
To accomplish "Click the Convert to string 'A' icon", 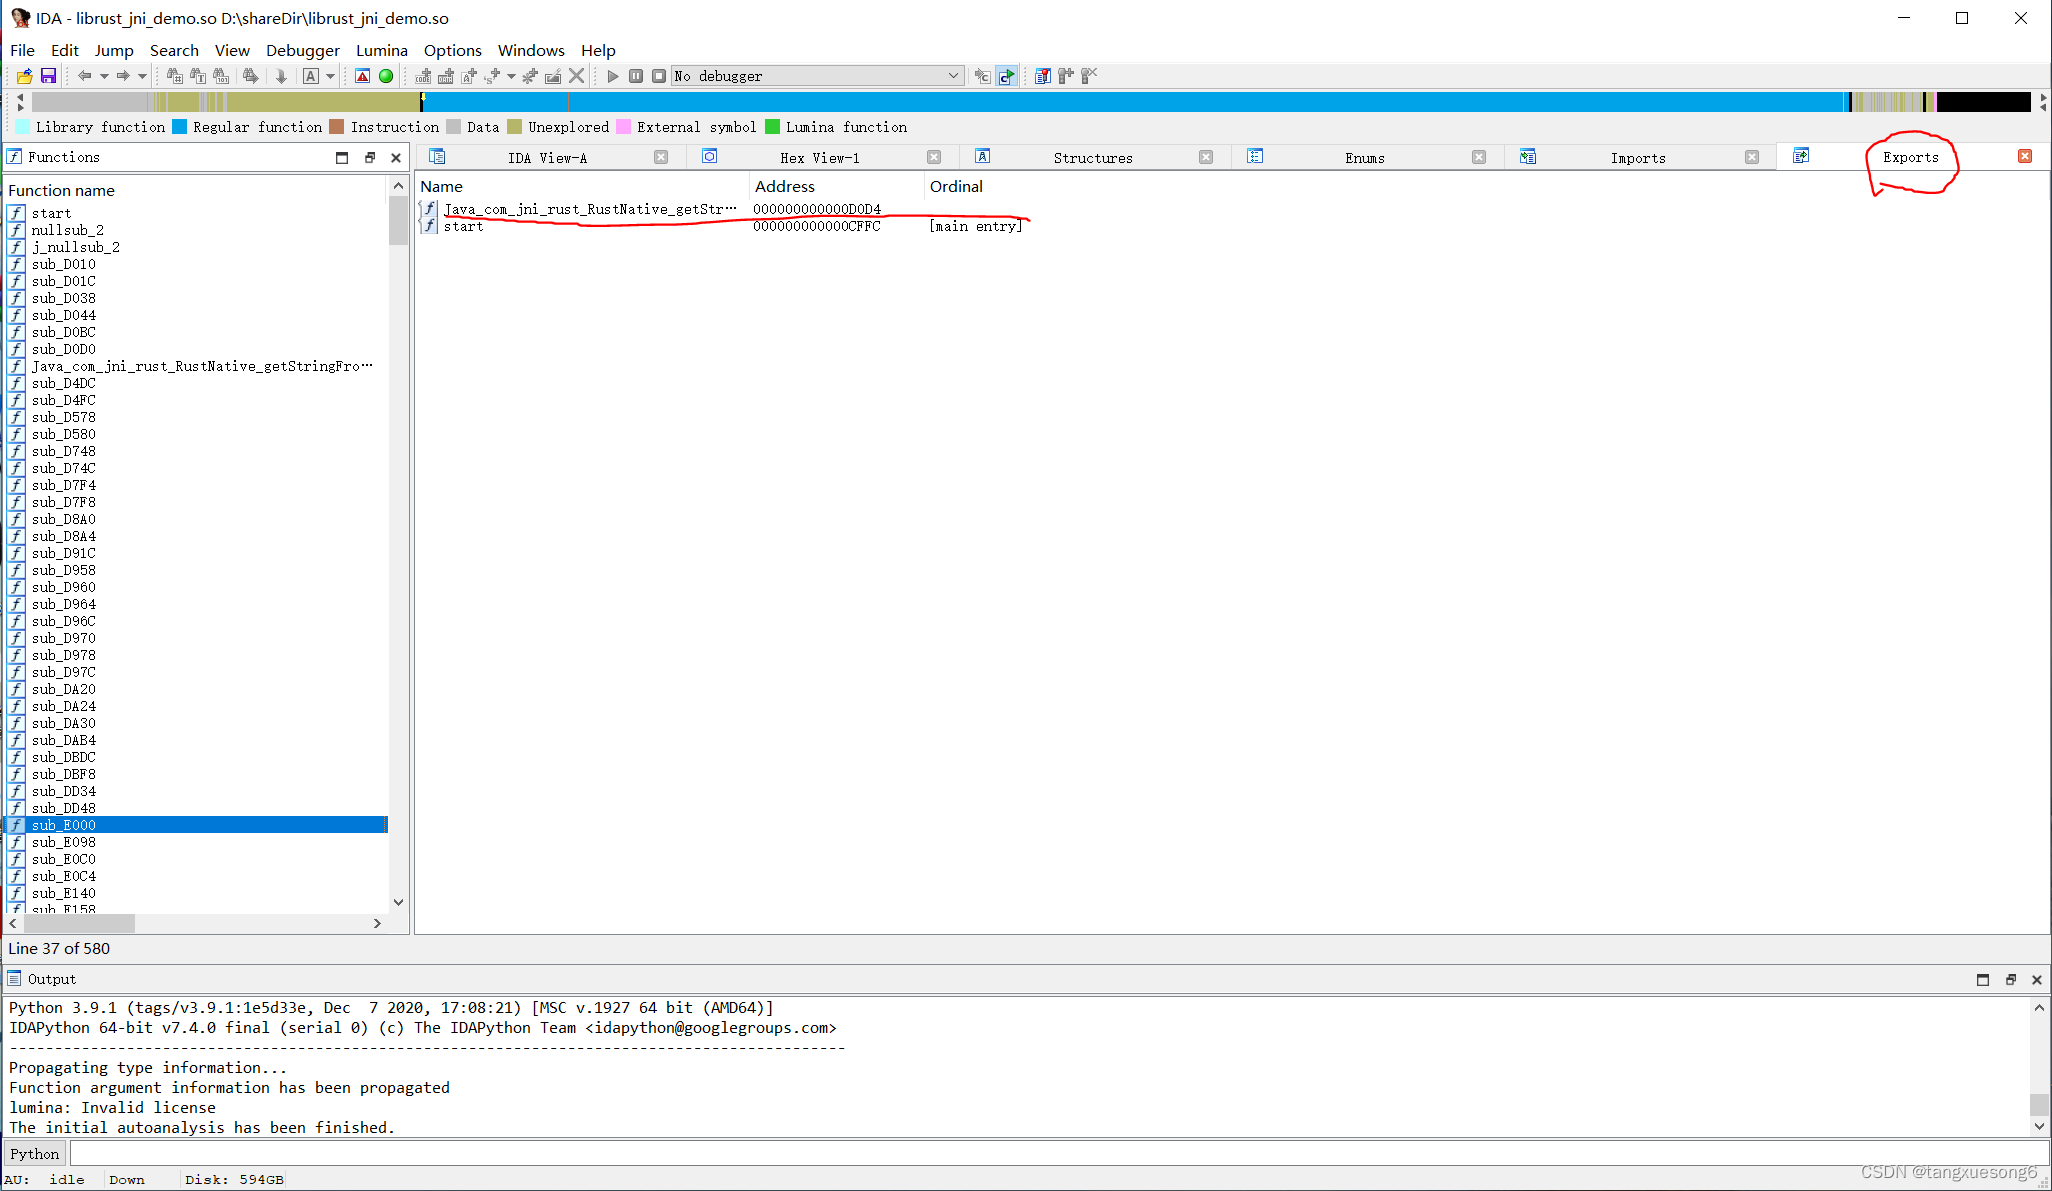I will pos(469,76).
